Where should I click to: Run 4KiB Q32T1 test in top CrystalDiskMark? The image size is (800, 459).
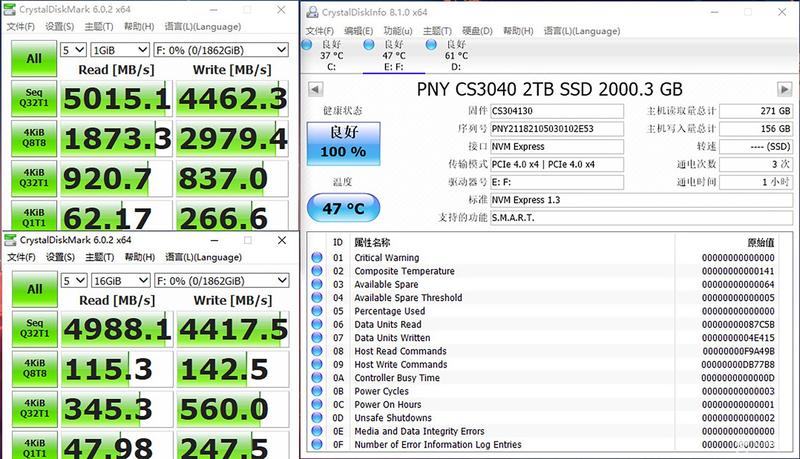pyautogui.click(x=34, y=178)
